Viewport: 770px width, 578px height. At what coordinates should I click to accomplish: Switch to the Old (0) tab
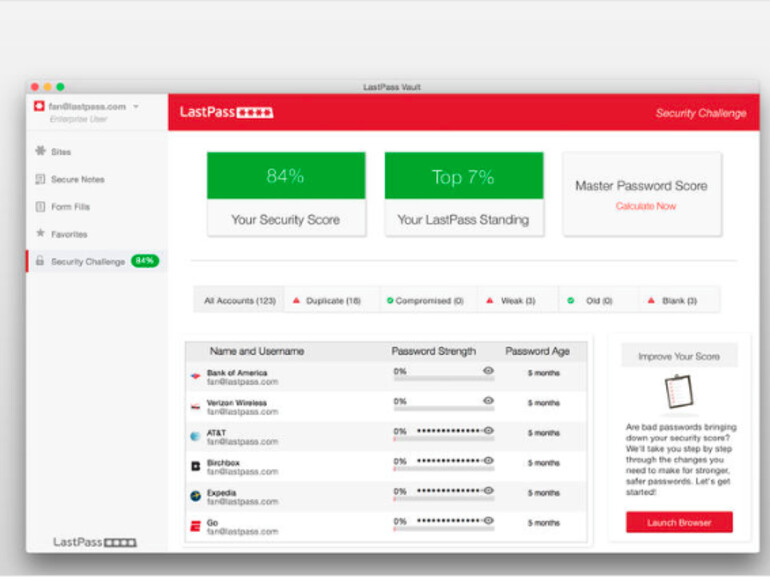[x=599, y=301]
